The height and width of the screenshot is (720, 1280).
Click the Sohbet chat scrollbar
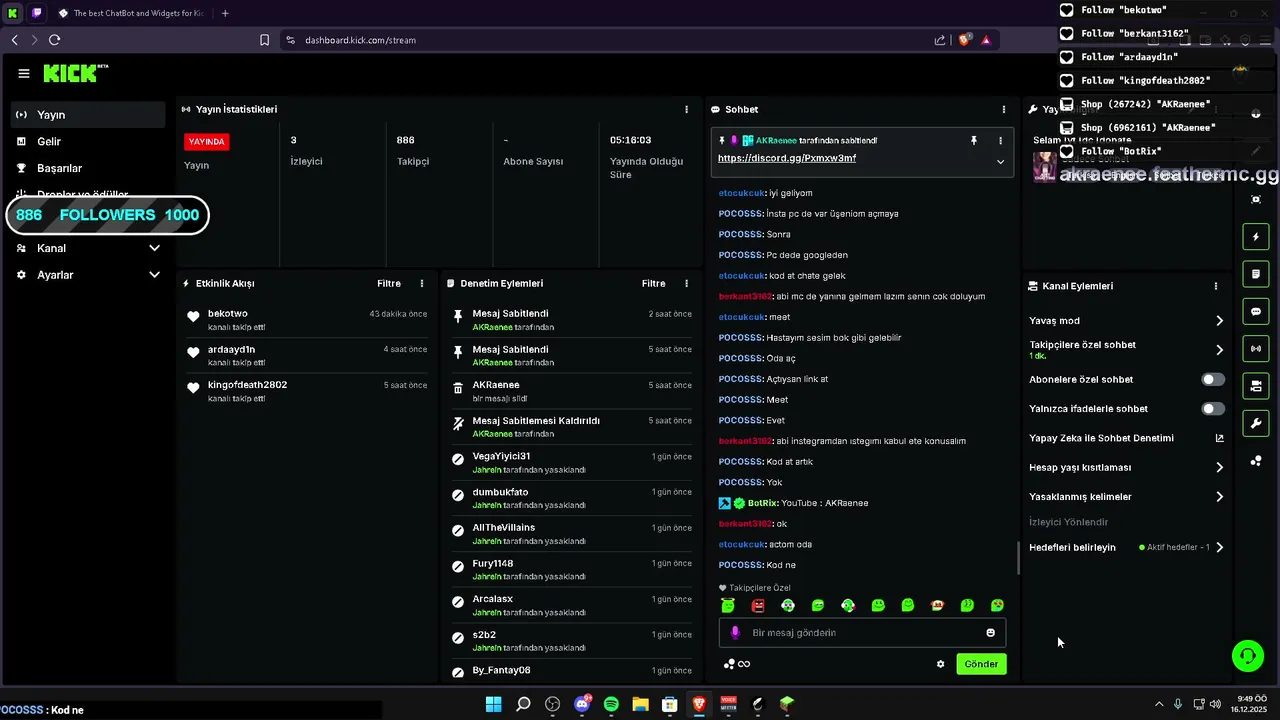click(1017, 557)
